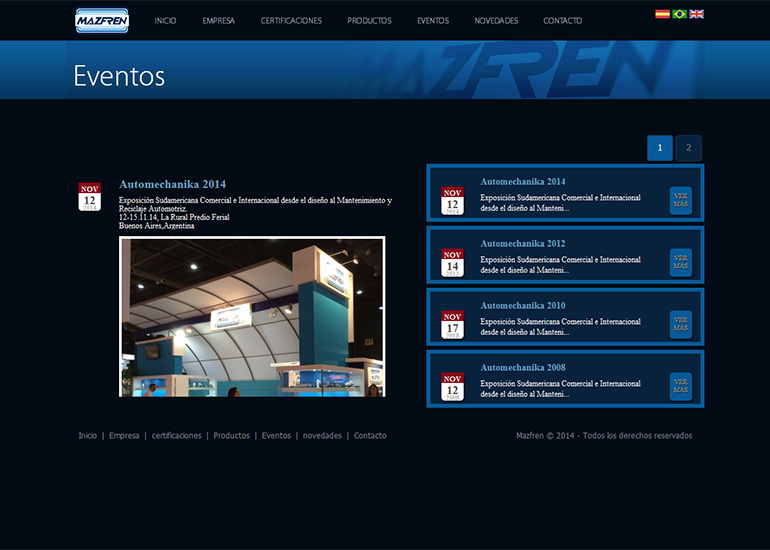Image resolution: width=770 pixels, height=550 pixels.
Task: Open CERTIFICACIONES in the top navigation
Action: click(291, 21)
